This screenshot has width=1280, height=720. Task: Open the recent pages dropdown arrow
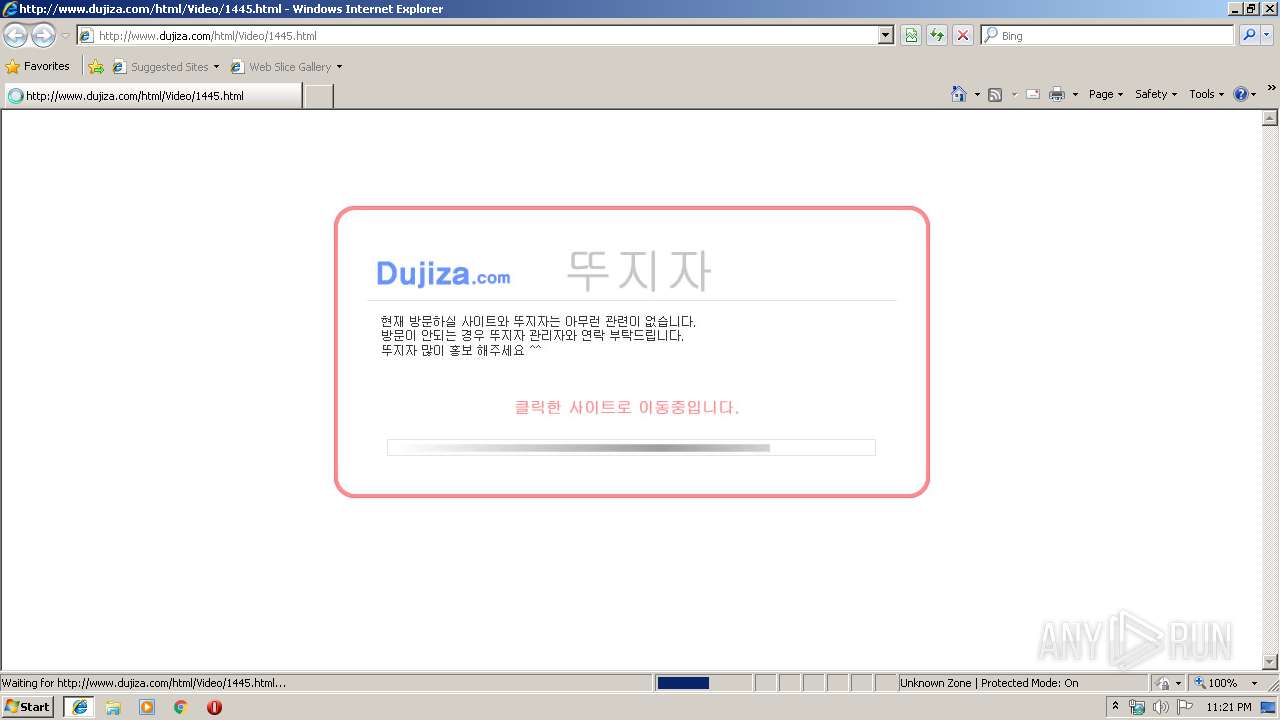65,36
